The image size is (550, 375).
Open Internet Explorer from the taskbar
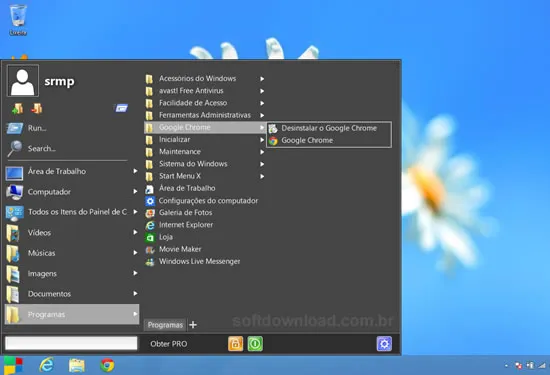click(46, 365)
